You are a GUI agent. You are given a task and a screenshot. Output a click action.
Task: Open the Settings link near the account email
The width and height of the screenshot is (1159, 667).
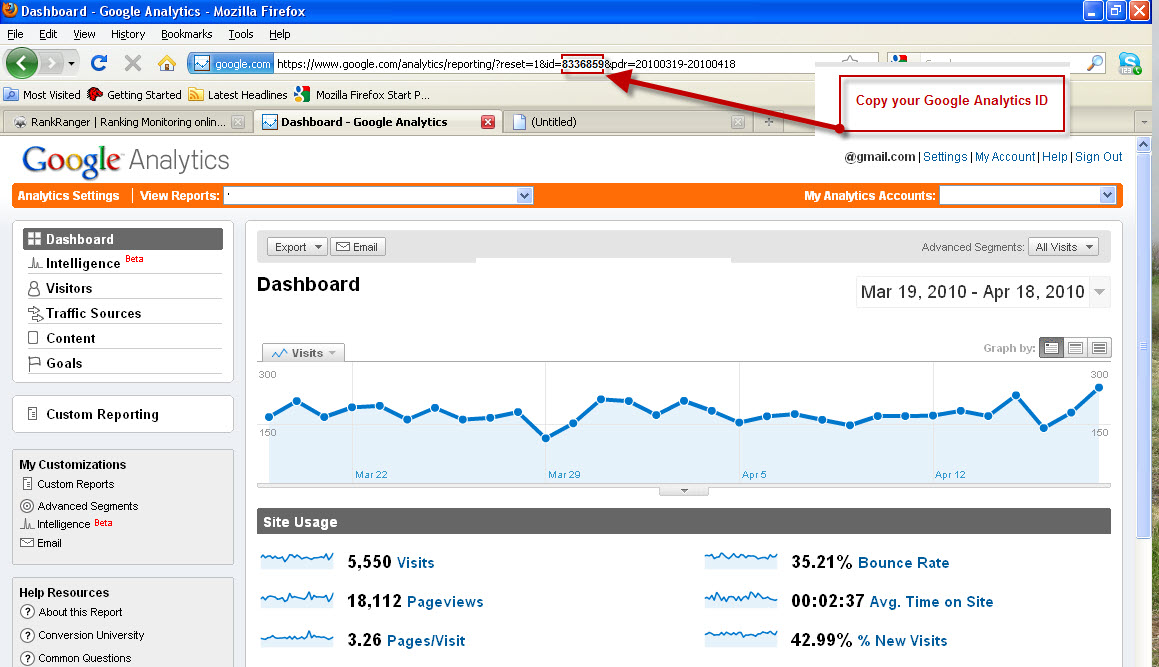coord(945,157)
